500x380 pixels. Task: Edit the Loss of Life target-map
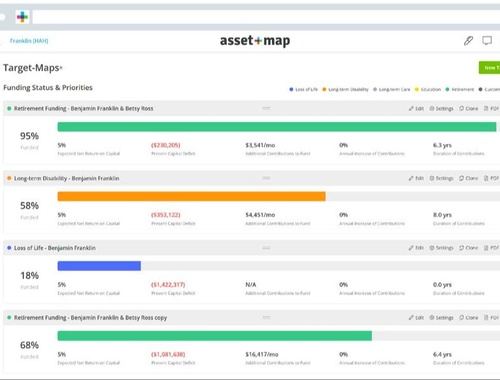pos(416,248)
